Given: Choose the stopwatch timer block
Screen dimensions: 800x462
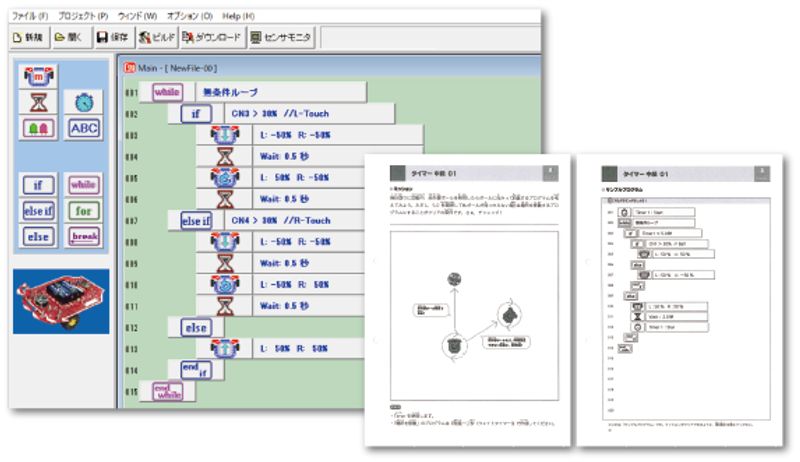Looking at the screenshot, I should 84,102.
